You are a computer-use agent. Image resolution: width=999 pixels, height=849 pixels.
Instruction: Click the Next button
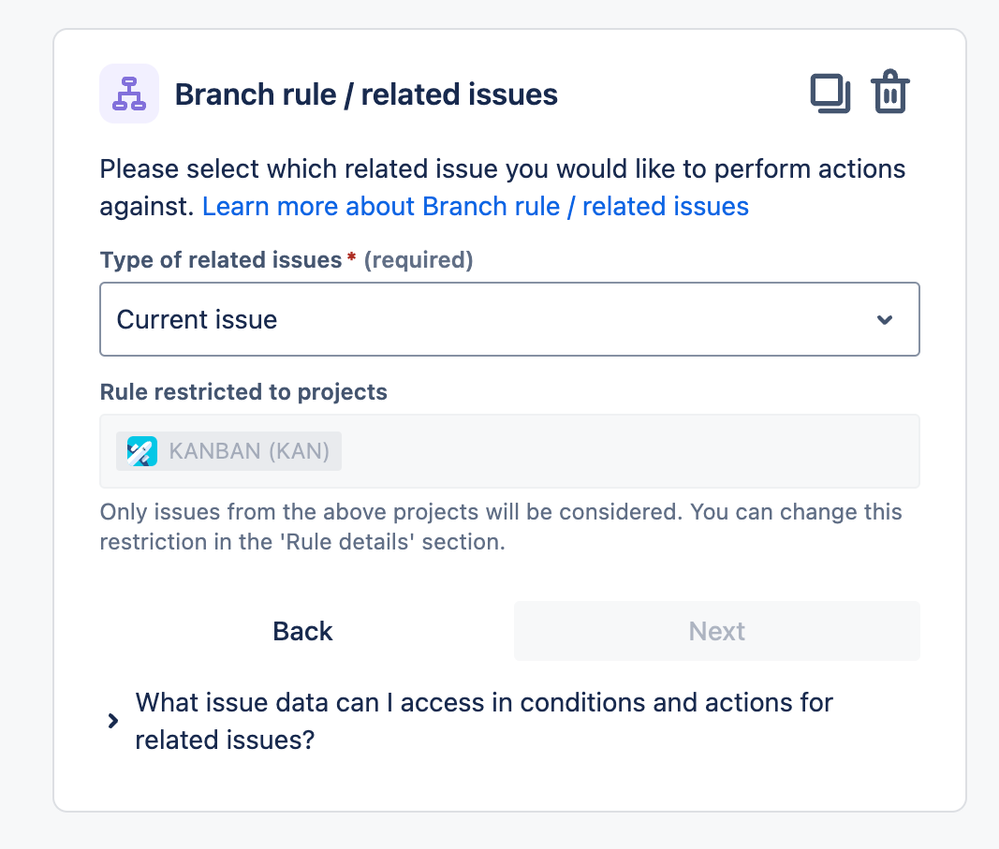click(717, 631)
